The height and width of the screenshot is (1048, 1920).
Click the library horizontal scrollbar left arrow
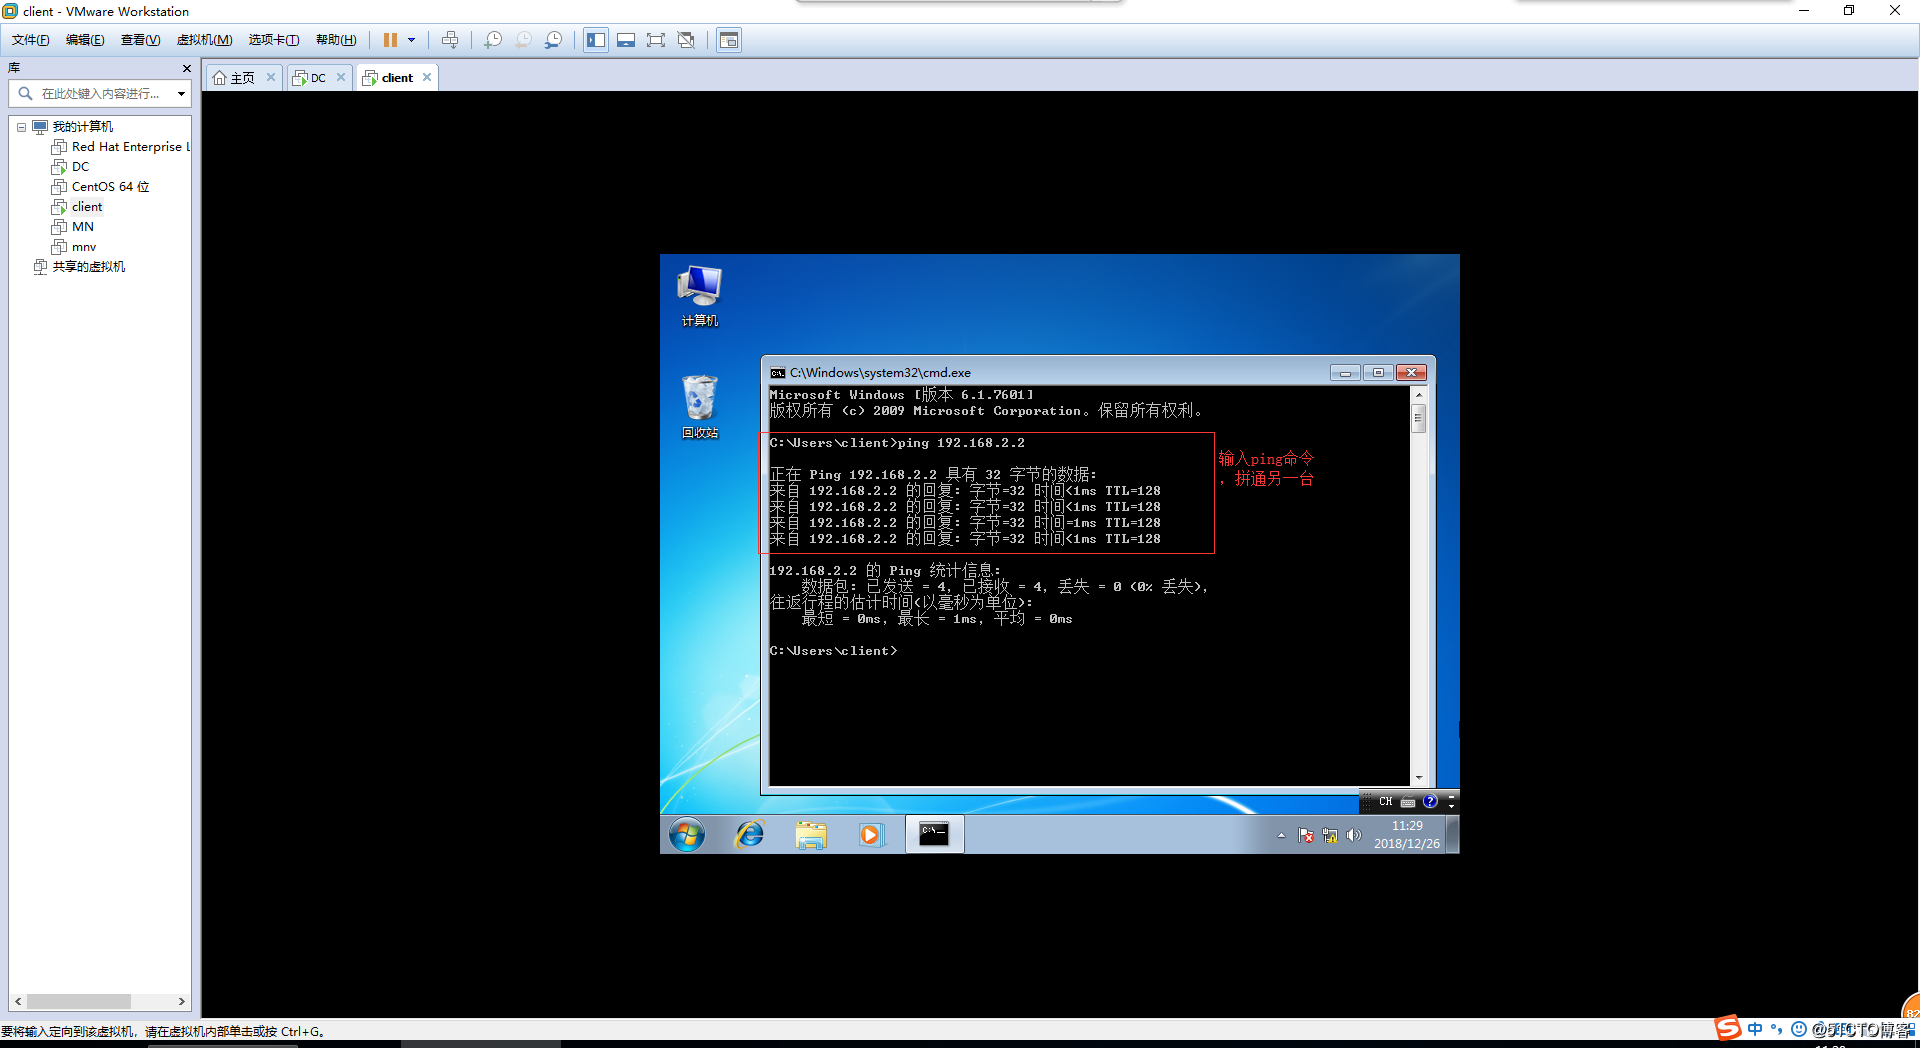pos(18,1001)
